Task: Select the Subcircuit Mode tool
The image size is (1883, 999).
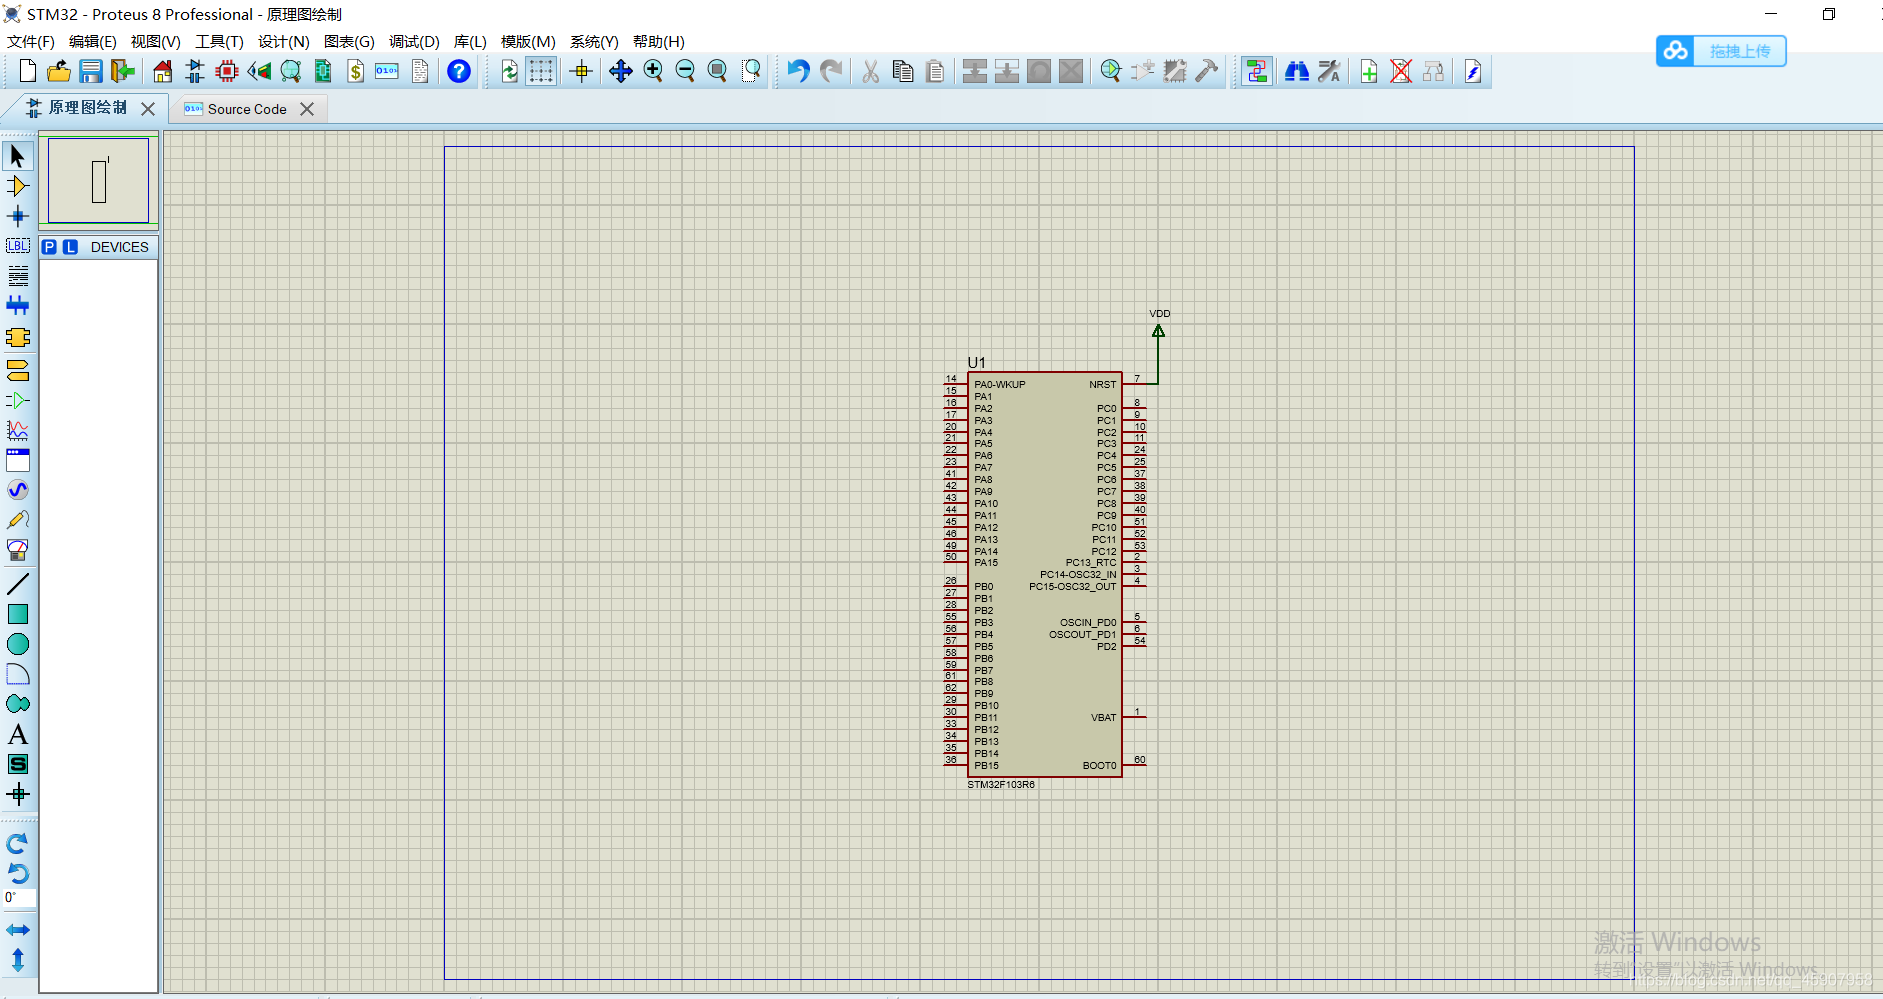Action: pos(18,337)
